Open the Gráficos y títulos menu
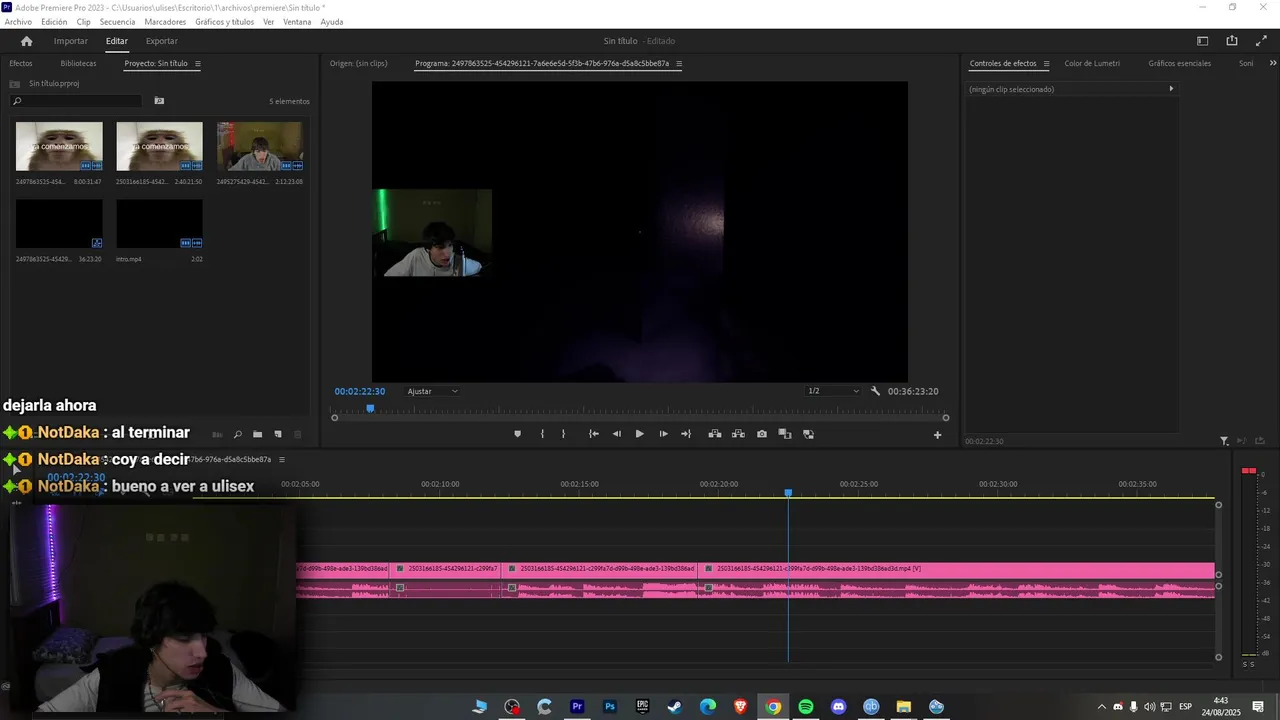 click(x=224, y=22)
